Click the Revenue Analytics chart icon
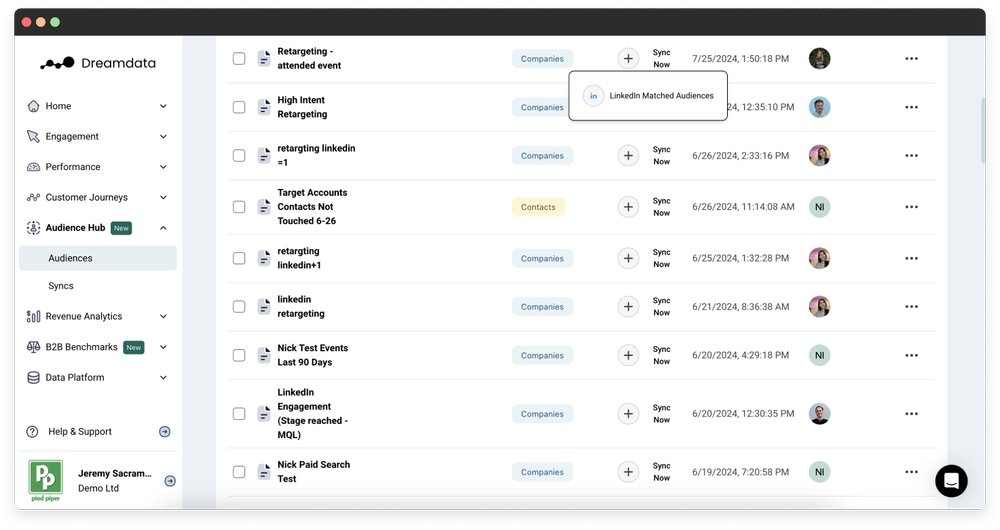Viewport: 1000px width, 530px height. [x=33, y=316]
